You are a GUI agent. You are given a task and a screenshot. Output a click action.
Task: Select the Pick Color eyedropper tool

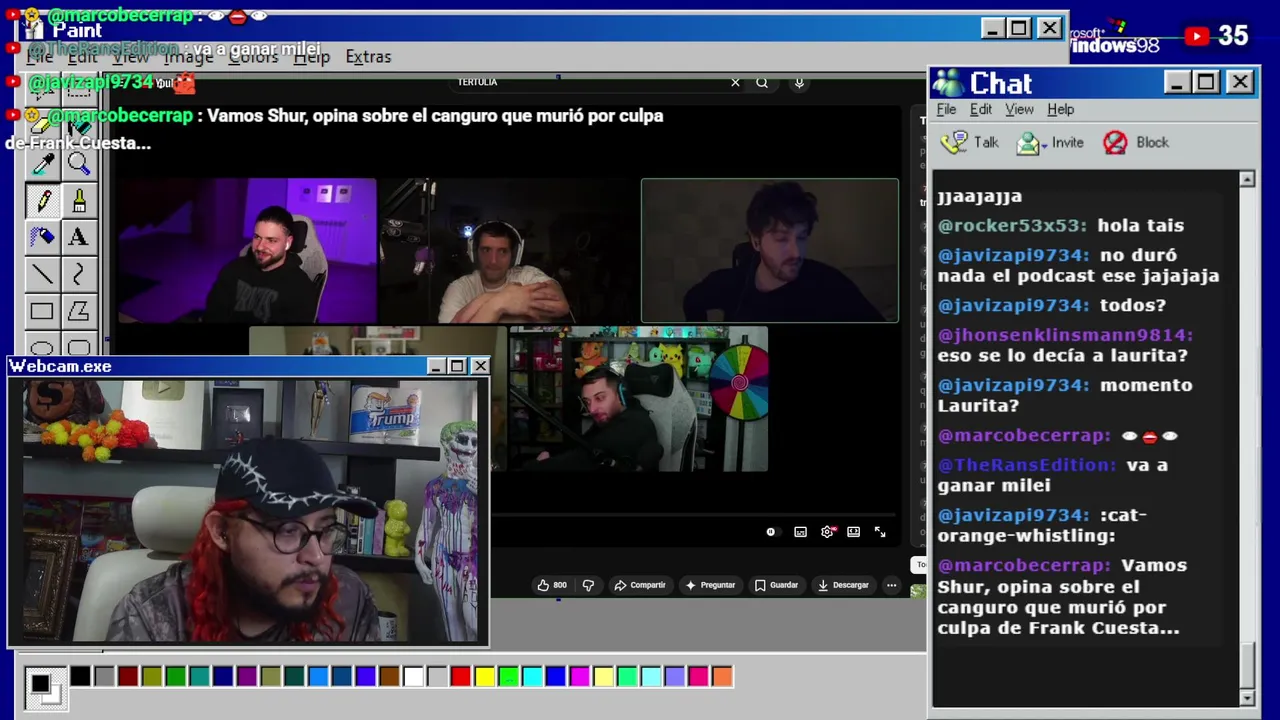[x=41, y=164]
